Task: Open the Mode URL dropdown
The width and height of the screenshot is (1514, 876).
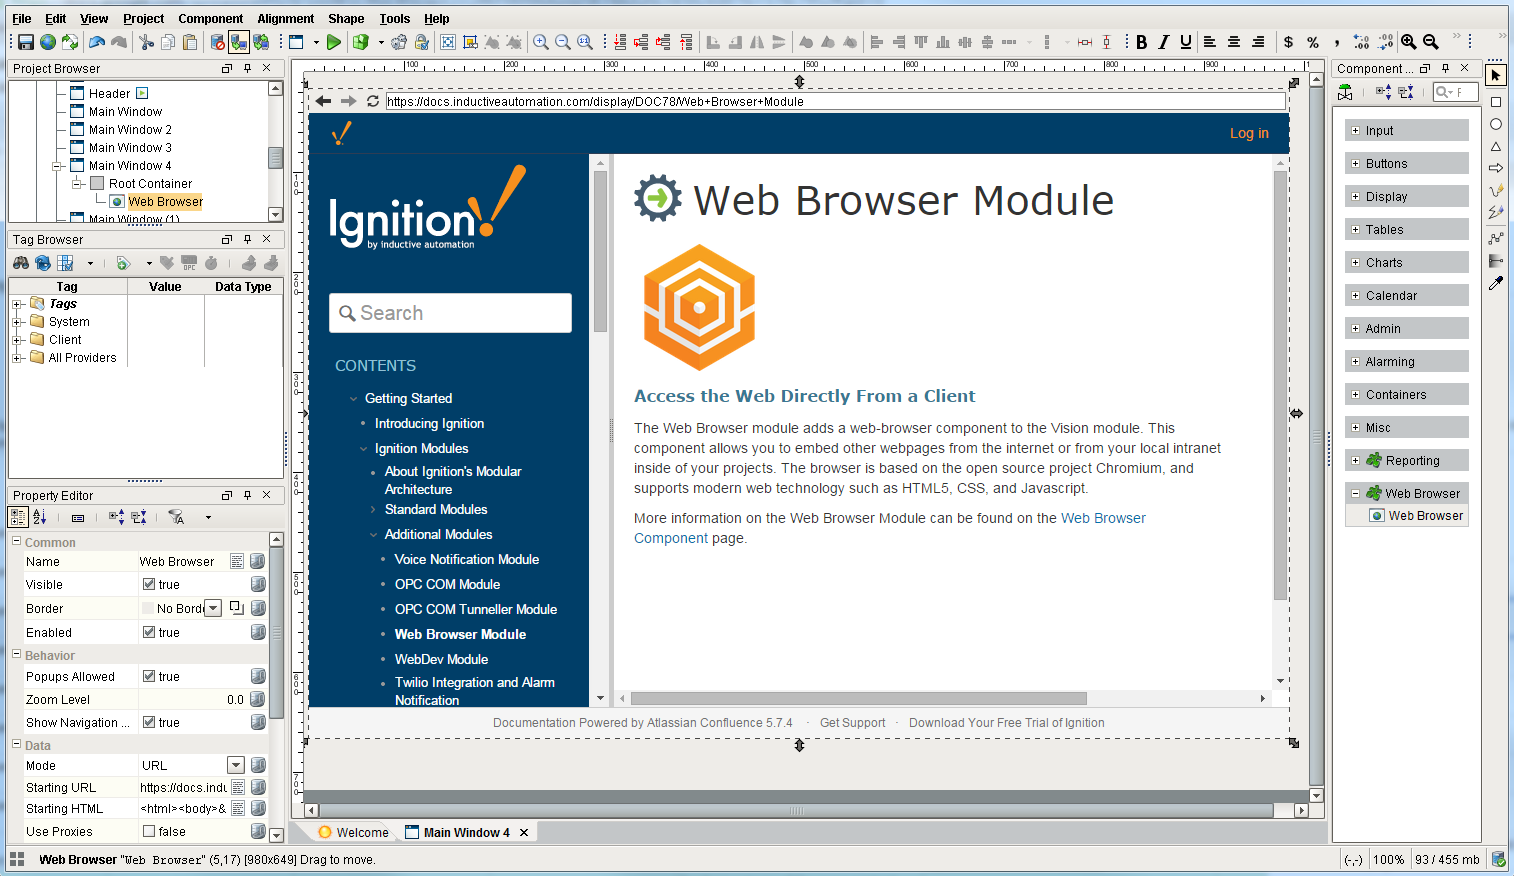Action: click(236, 765)
